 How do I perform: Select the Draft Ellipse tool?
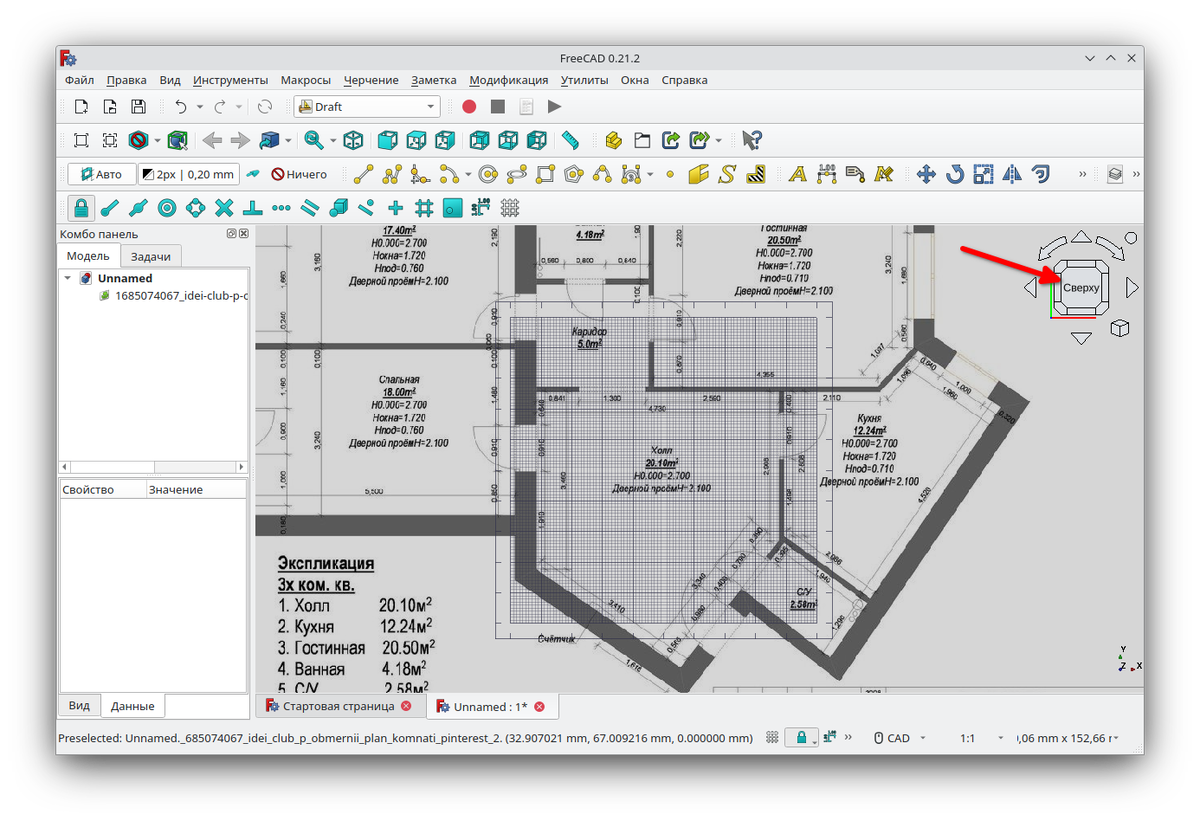(517, 175)
